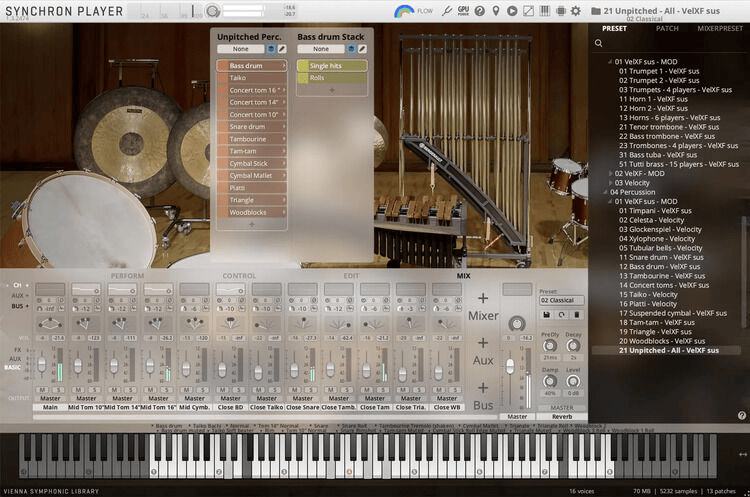Mute the Main mixer channel
This screenshot has height=497, width=750.
click(x=43, y=388)
